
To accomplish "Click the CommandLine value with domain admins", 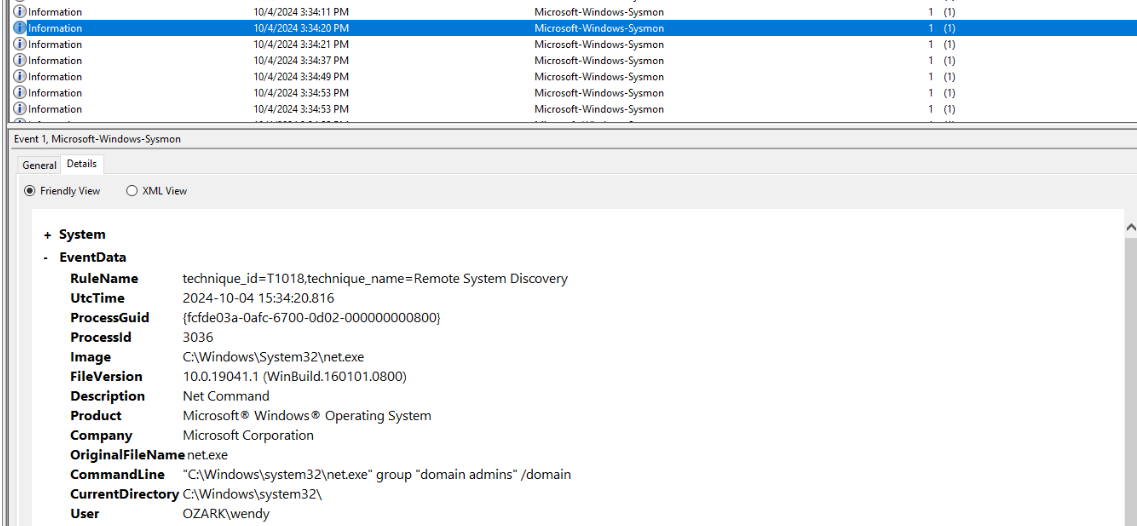I will coord(376,475).
